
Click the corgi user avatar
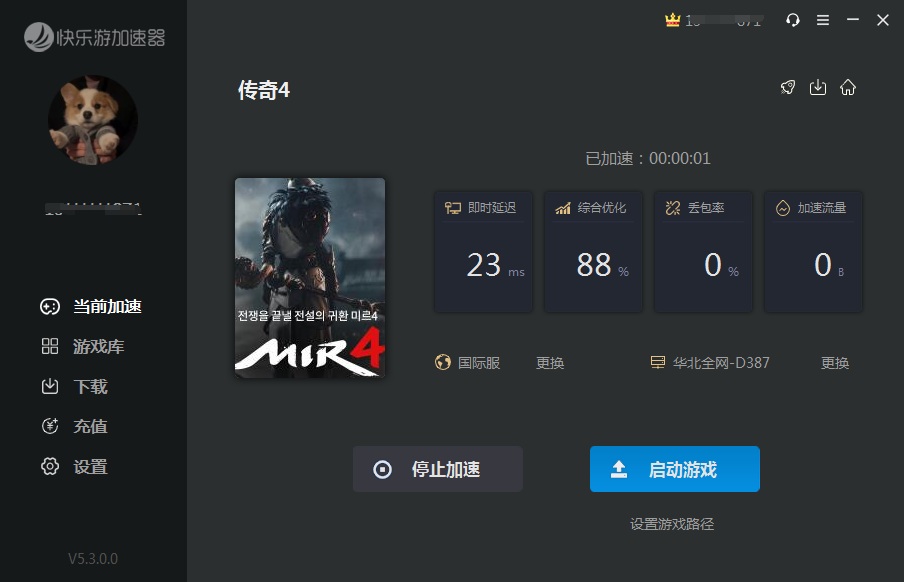click(92, 120)
